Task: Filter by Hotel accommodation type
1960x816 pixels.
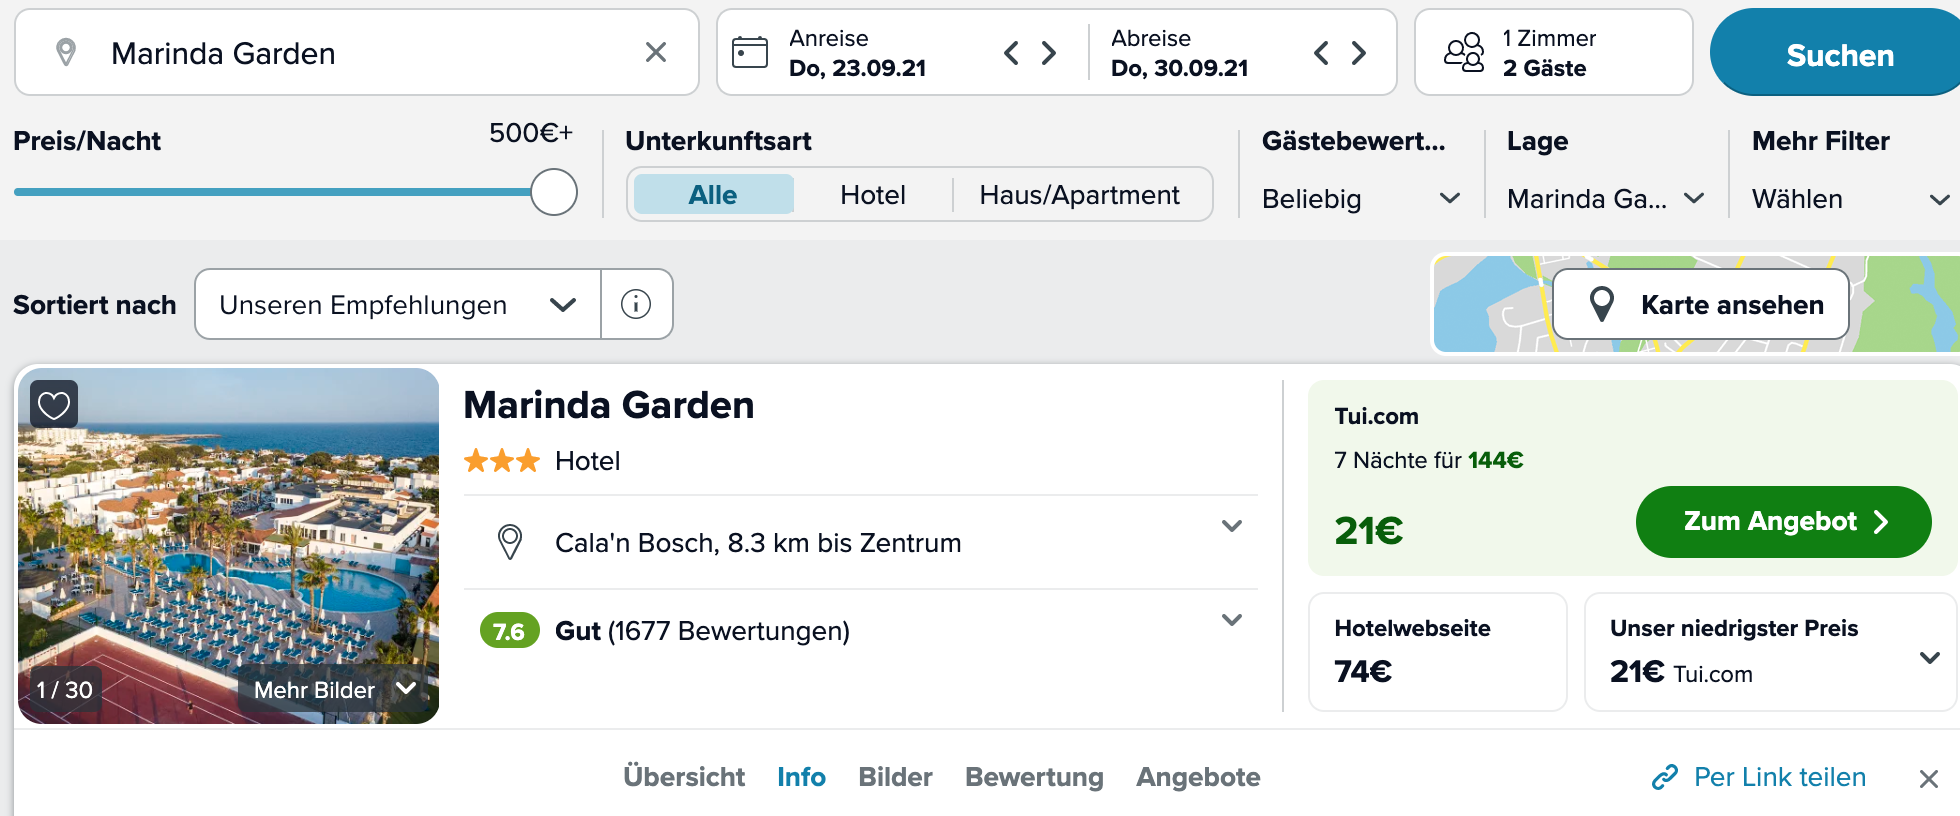Action: (x=873, y=194)
